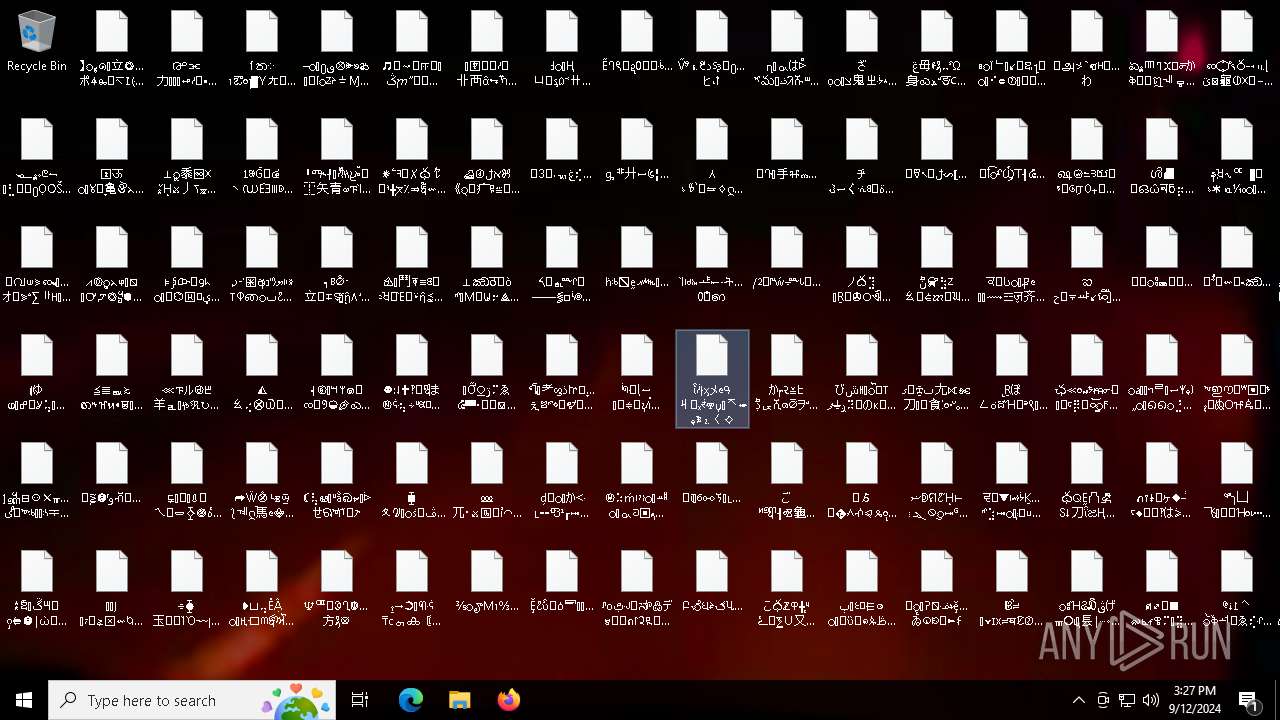This screenshot has width=1280, height=720.
Task: Open Task View from the taskbar
Action: pos(361,700)
